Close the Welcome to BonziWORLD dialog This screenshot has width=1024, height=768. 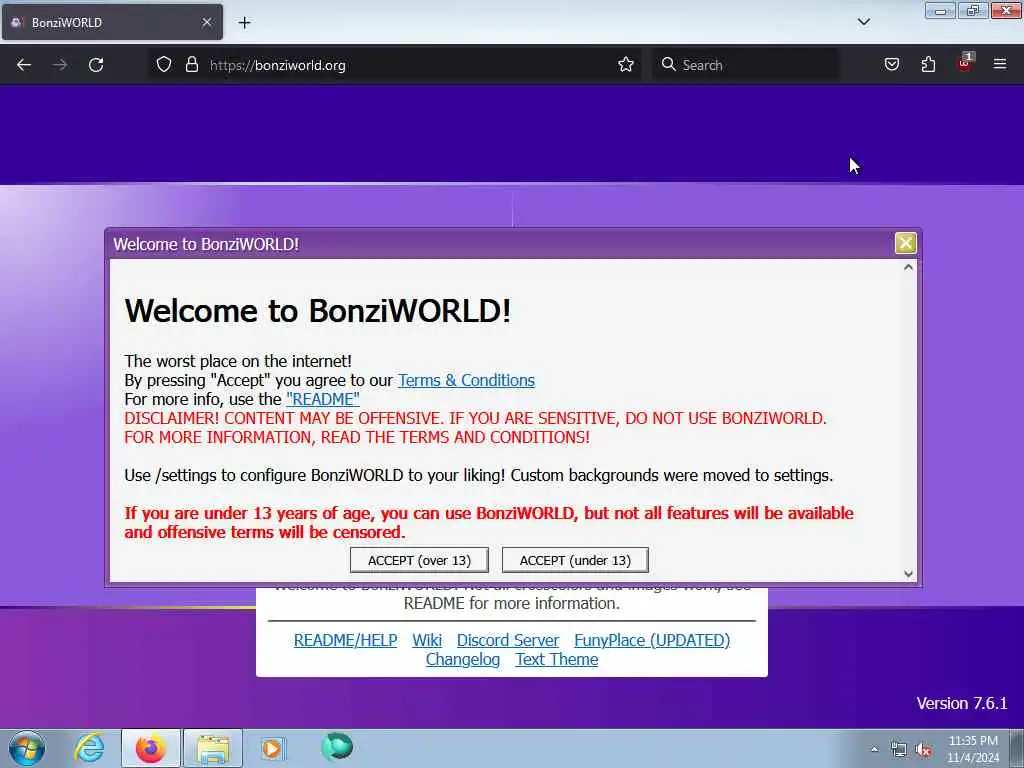pyautogui.click(x=905, y=243)
